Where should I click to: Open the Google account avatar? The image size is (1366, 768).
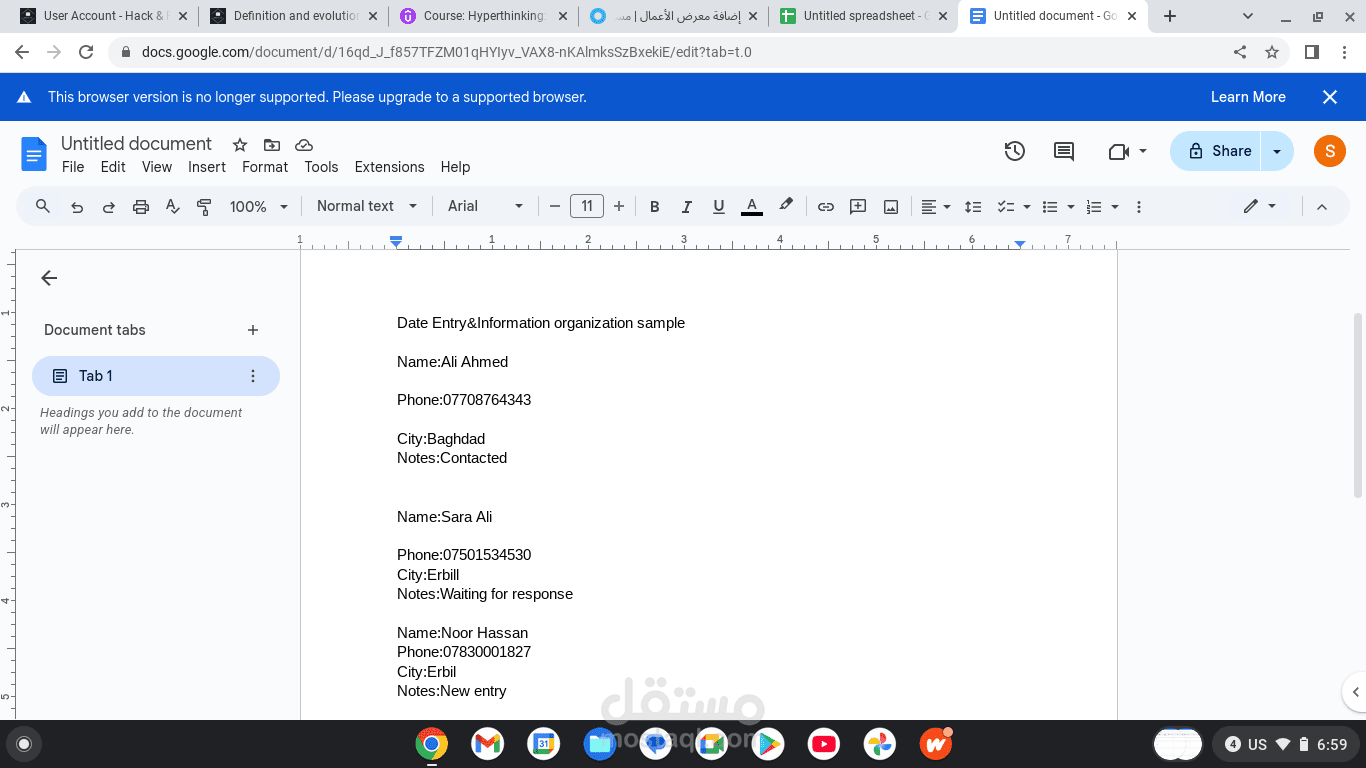tap(1329, 151)
